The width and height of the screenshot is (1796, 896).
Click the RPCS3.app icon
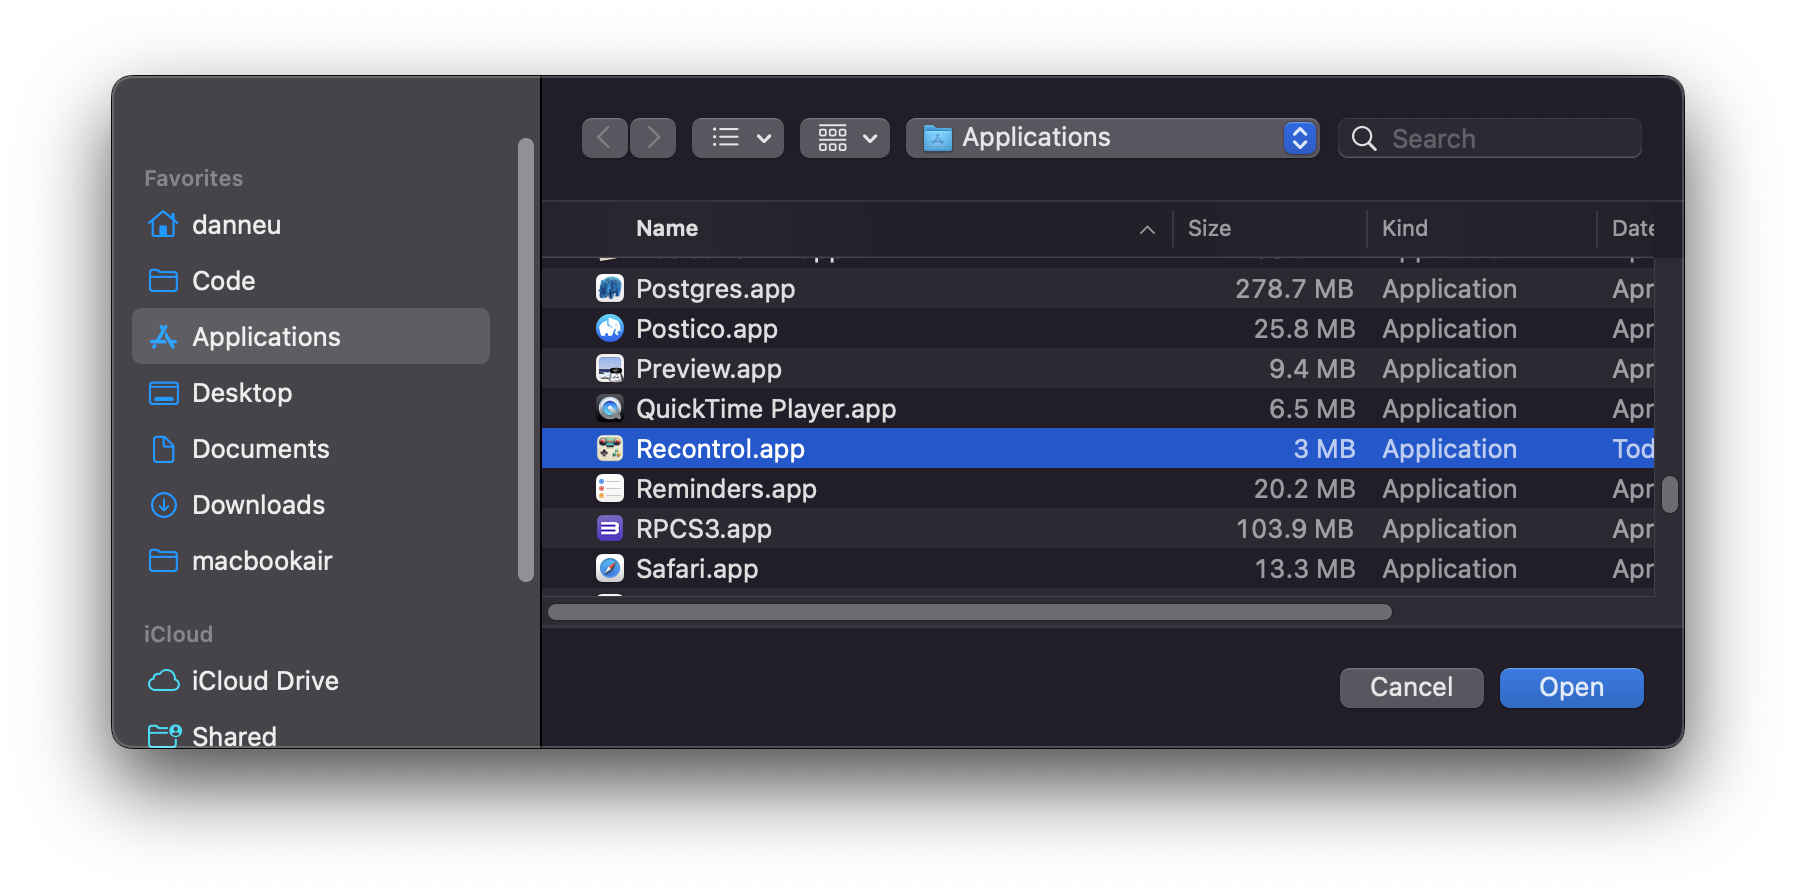pyautogui.click(x=610, y=528)
